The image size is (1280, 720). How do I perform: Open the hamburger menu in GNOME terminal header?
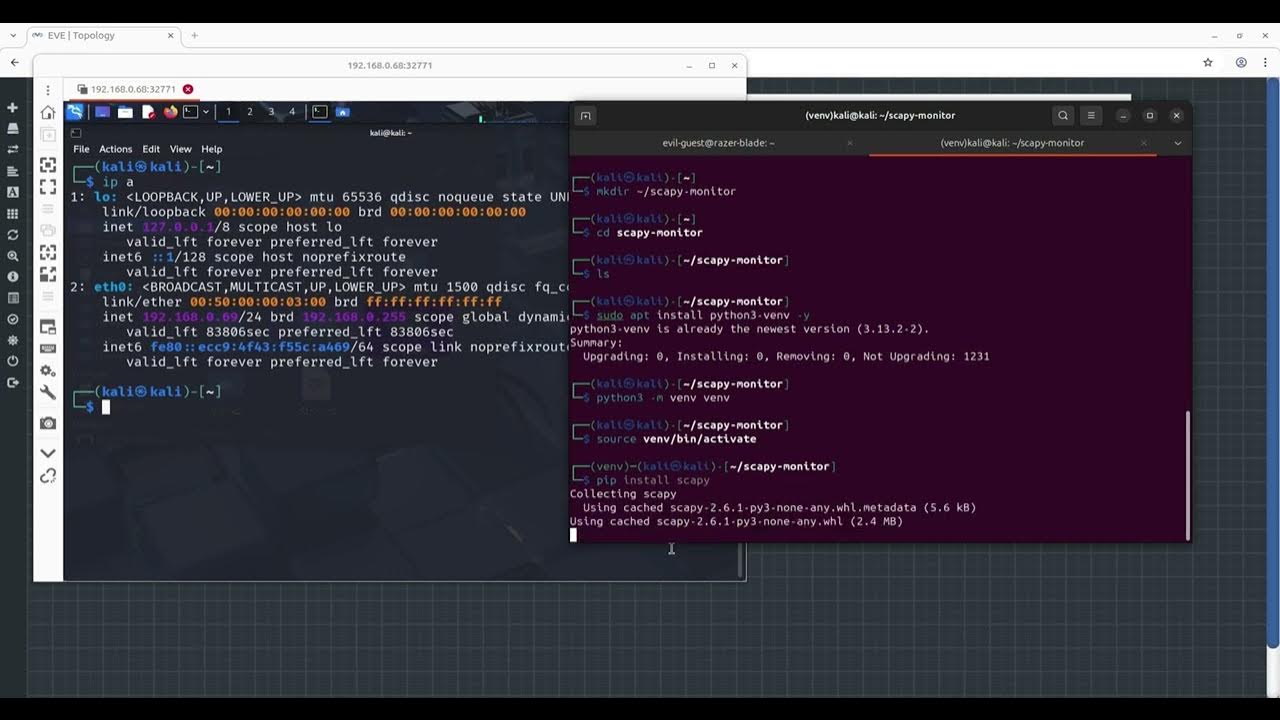(1091, 116)
